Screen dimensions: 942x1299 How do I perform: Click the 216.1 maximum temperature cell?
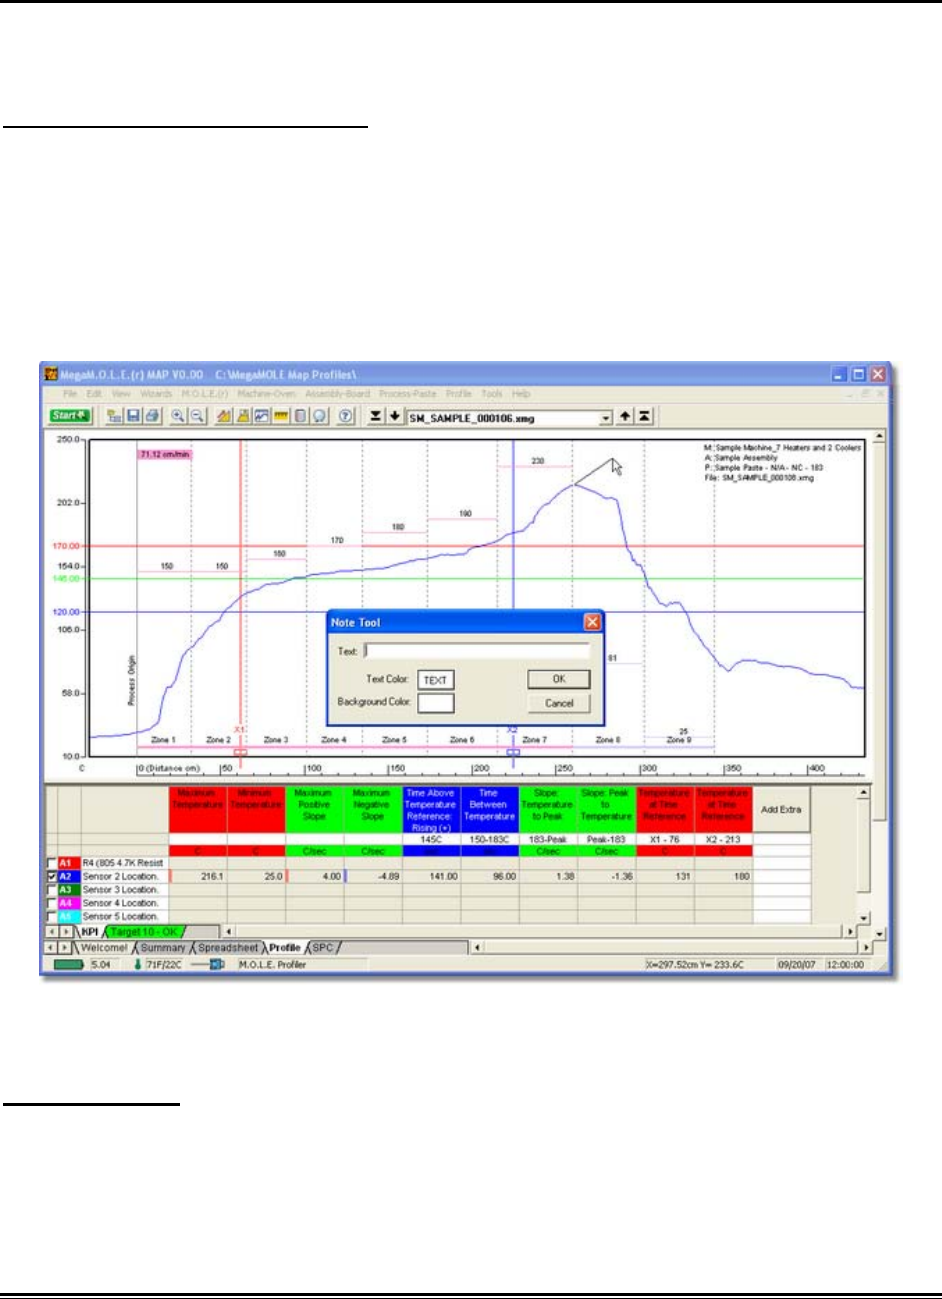coord(198,876)
